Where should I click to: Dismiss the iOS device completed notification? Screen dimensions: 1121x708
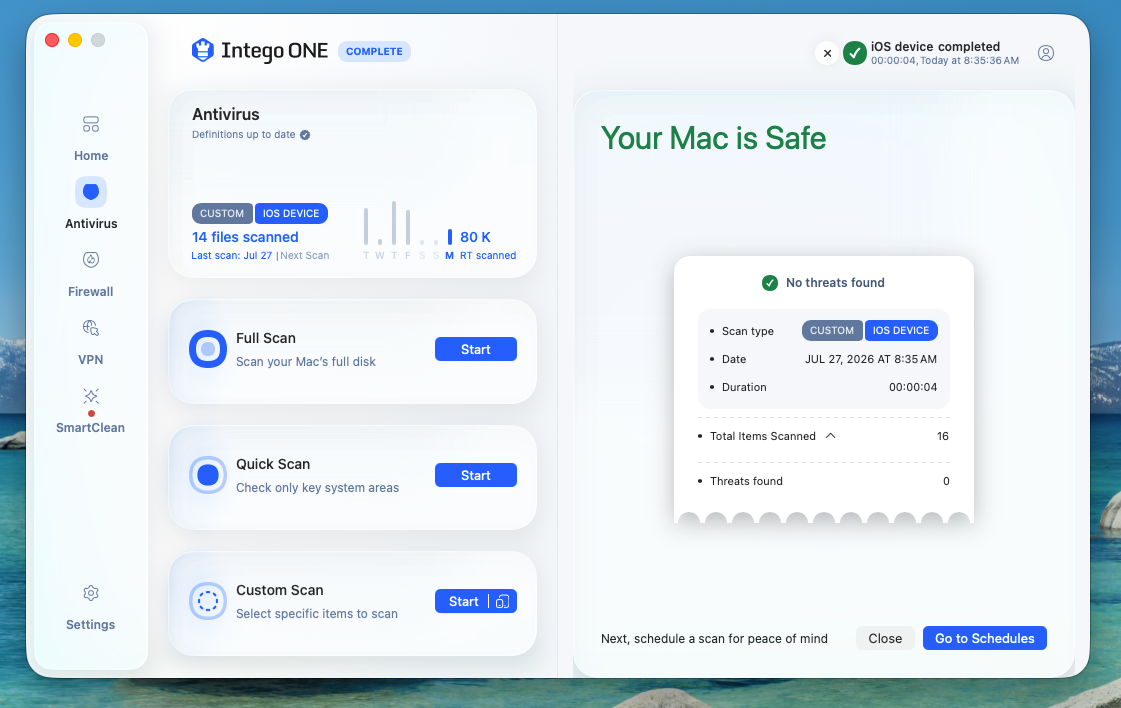[x=827, y=53]
